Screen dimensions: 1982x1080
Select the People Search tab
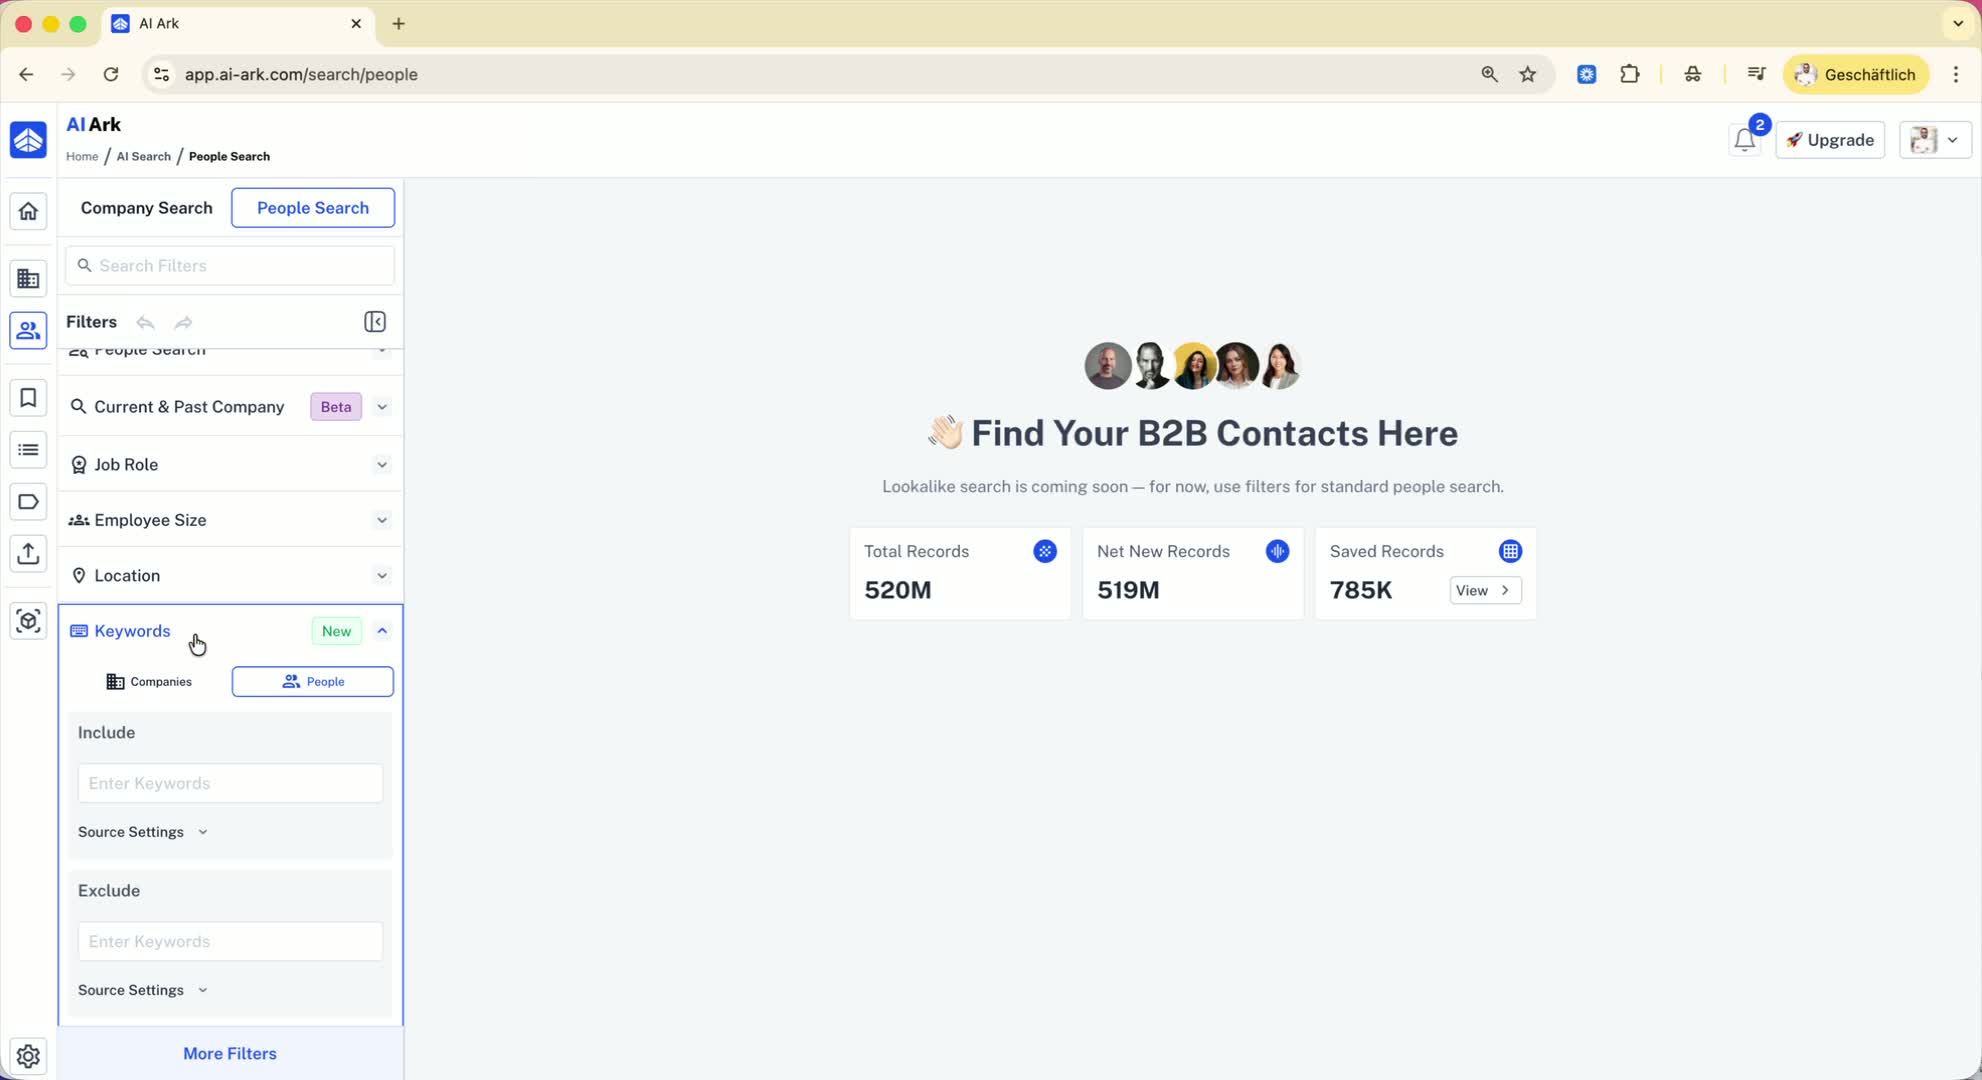click(x=313, y=208)
